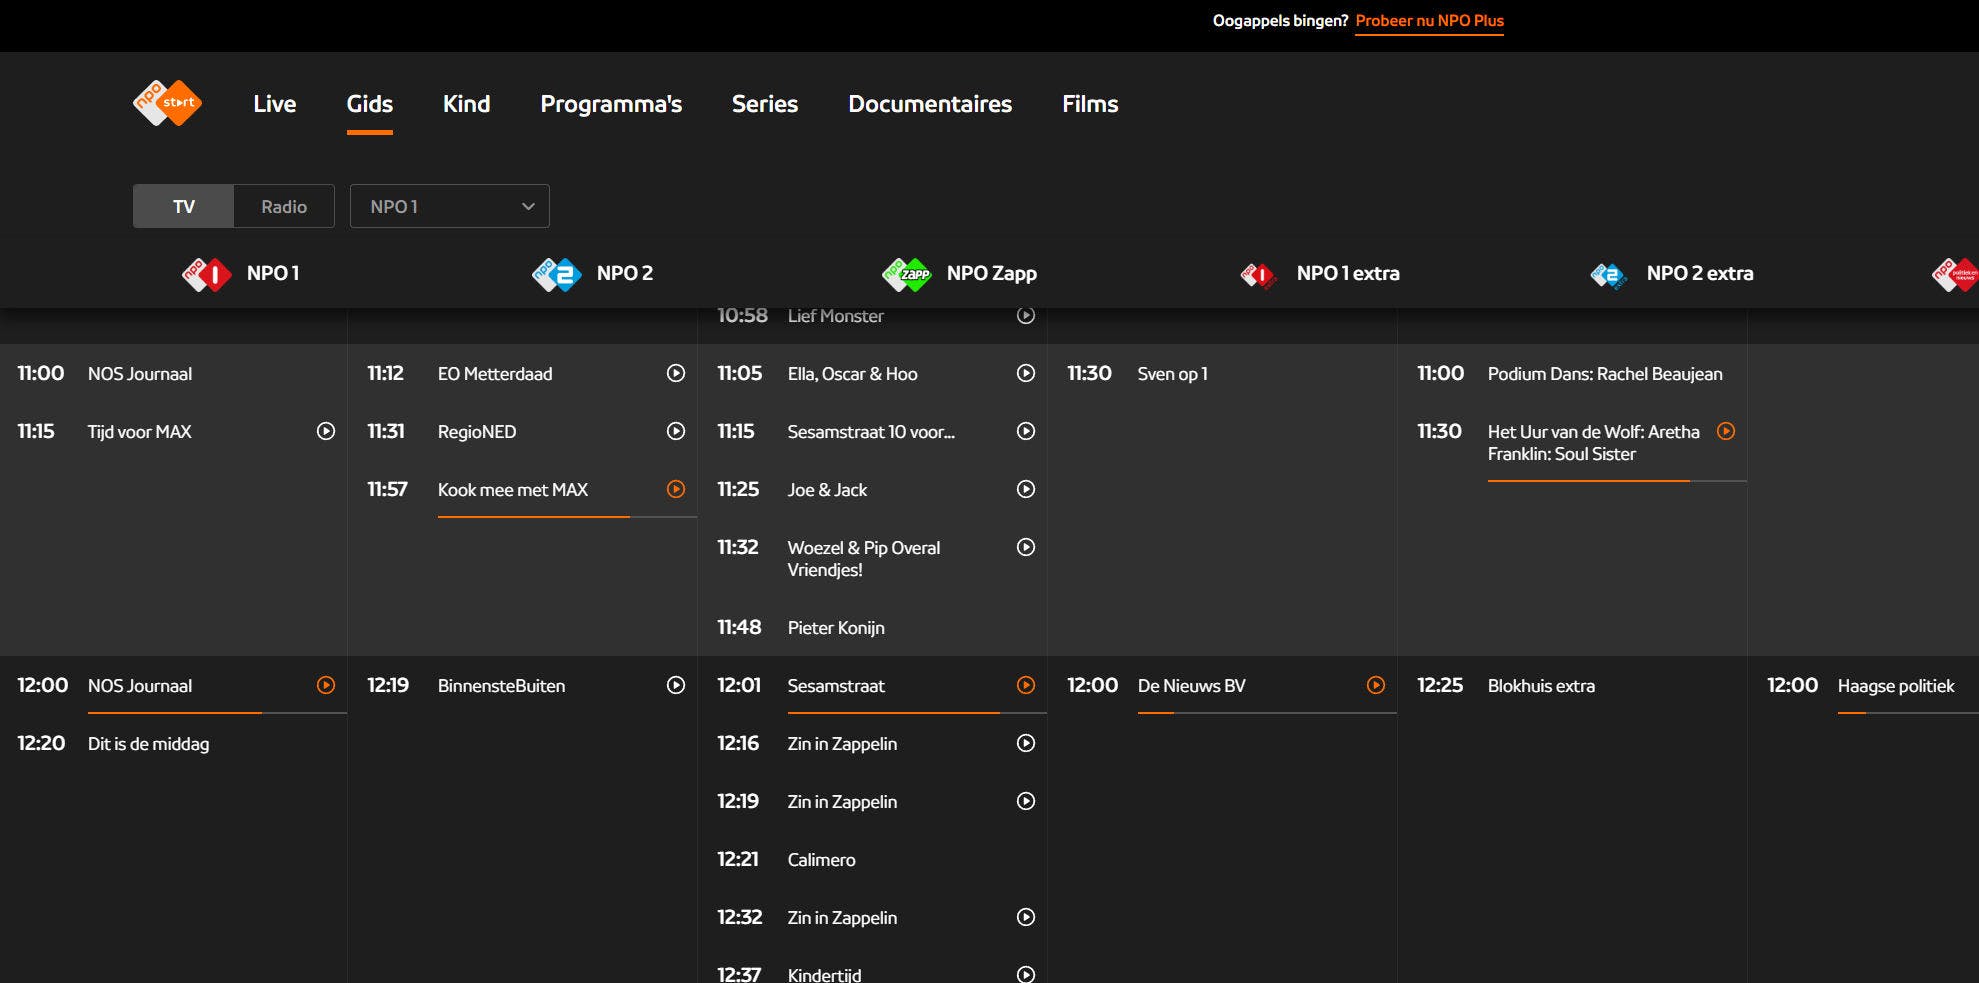Click the 12:01 Sesamstraat progress bar

(x=917, y=713)
